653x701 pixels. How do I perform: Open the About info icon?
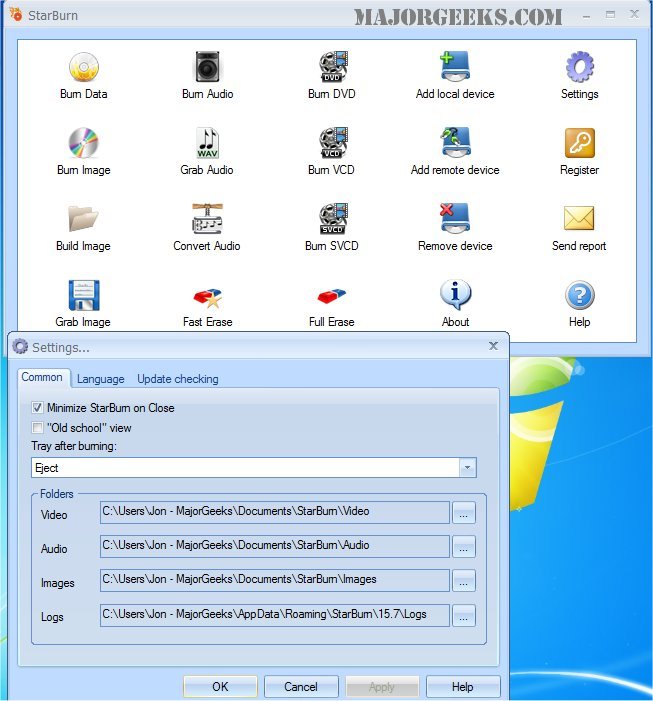(x=455, y=295)
